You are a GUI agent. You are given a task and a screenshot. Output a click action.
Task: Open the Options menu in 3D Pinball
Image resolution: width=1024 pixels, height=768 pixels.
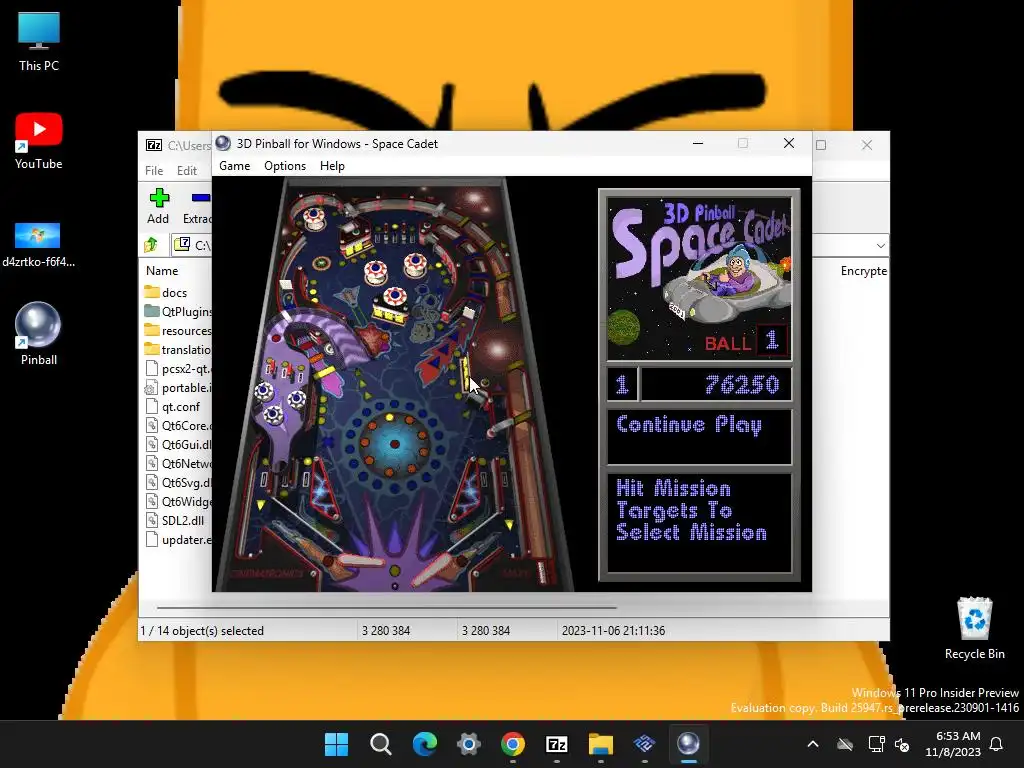pyautogui.click(x=285, y=166)
